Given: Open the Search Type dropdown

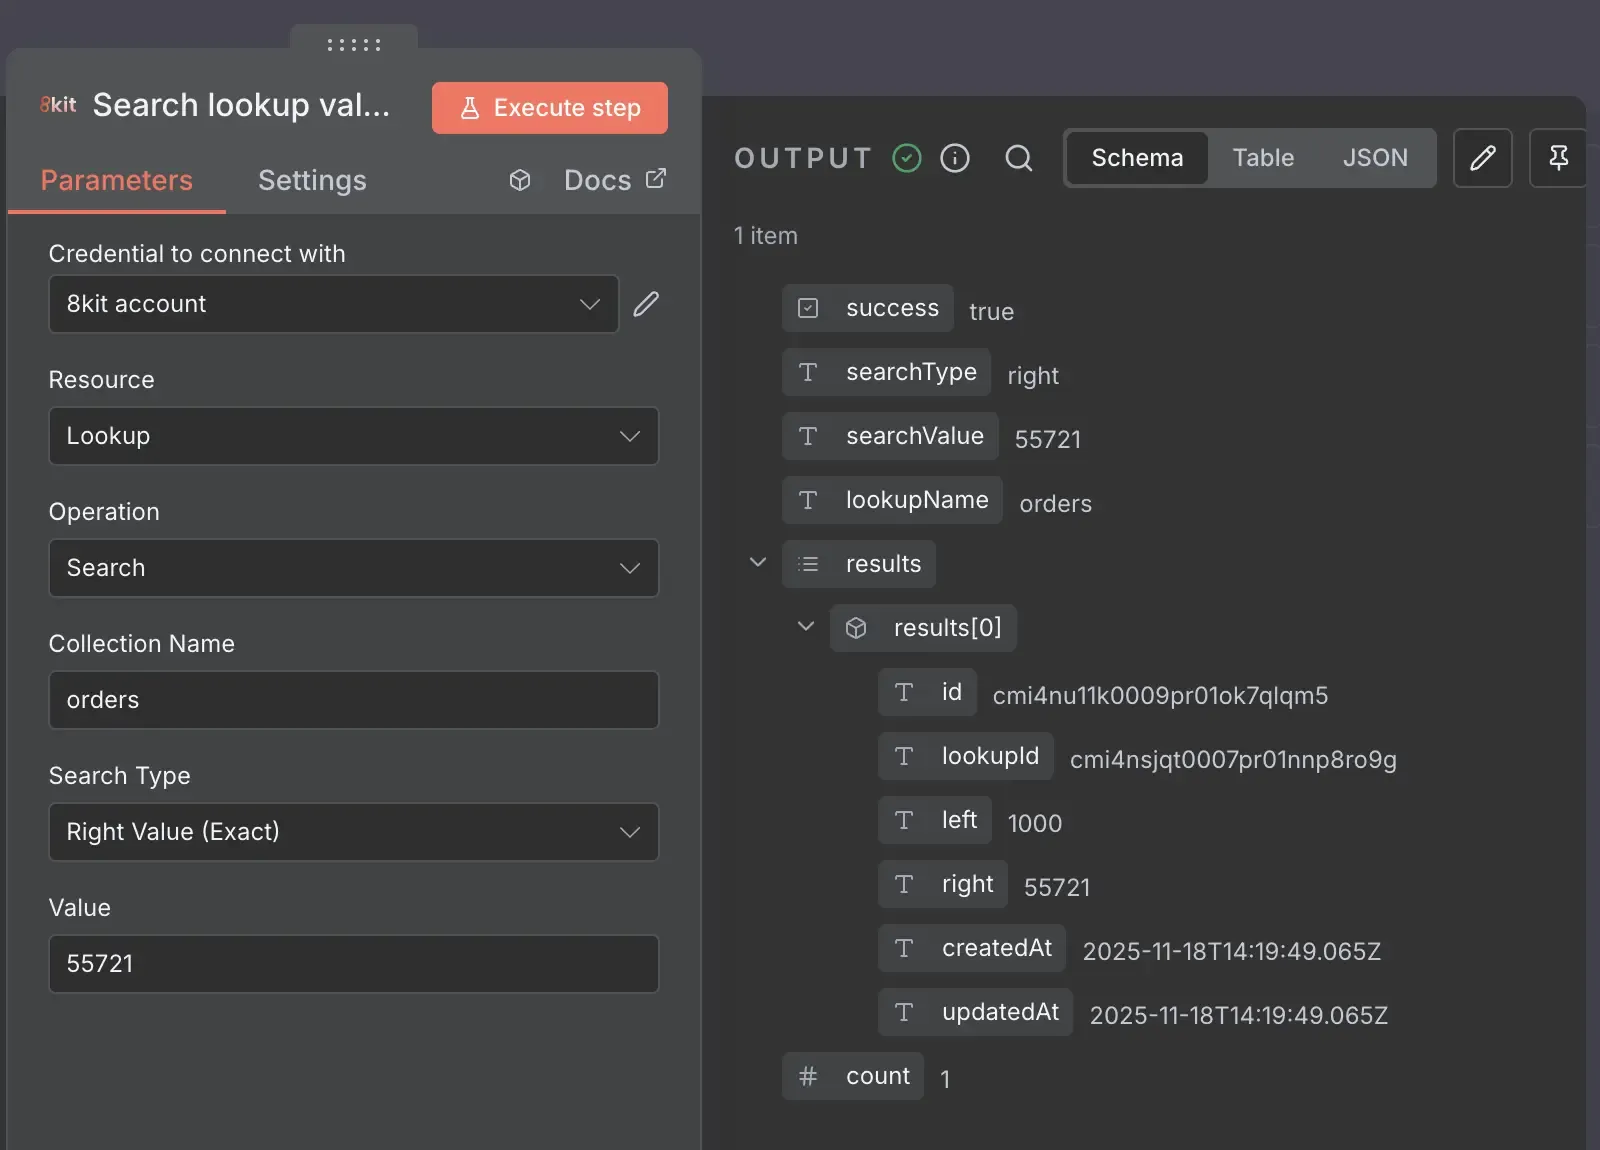Looking at the screenshot, I should pyautogui.click(x=354, y=832).
